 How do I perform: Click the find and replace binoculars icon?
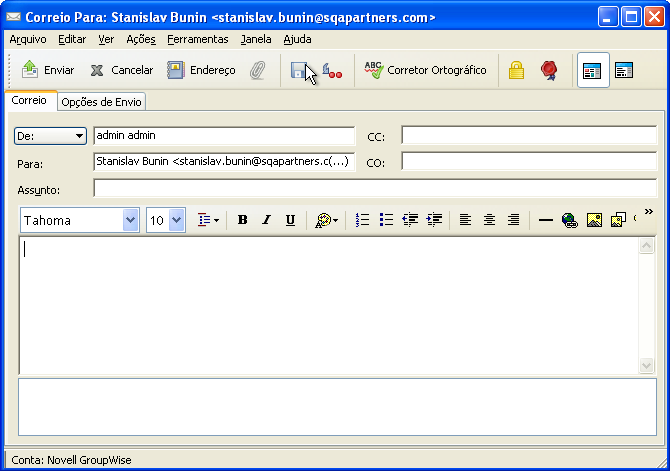[x=332, y=70]
